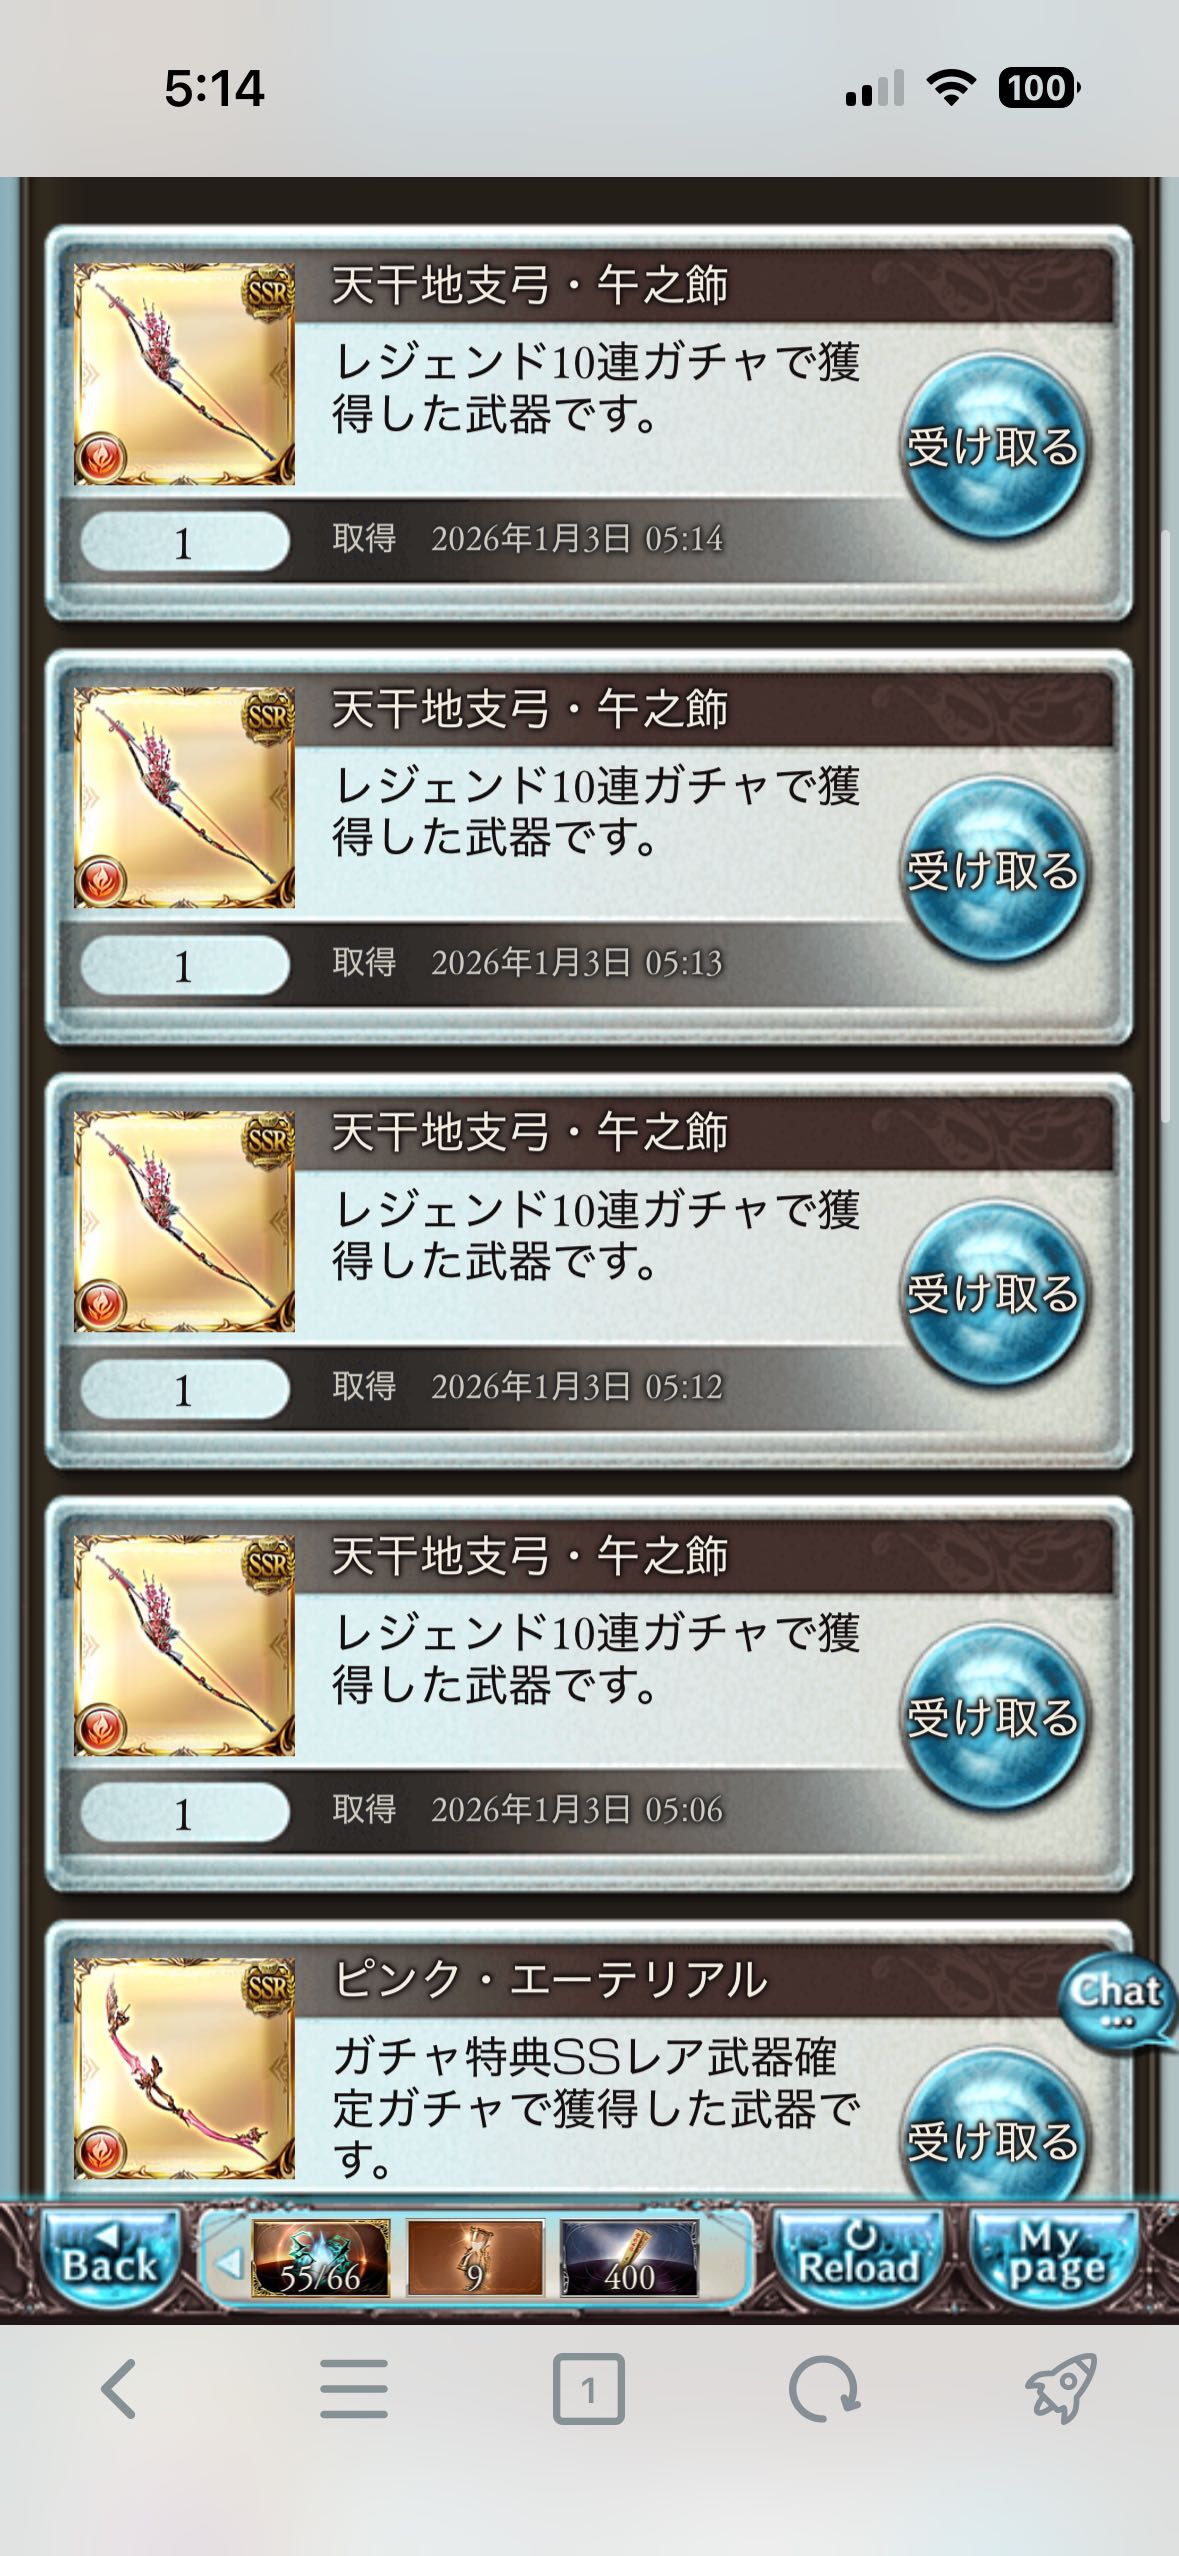Tap the hourglass item icon showing 9

[x=475, y=2258]
